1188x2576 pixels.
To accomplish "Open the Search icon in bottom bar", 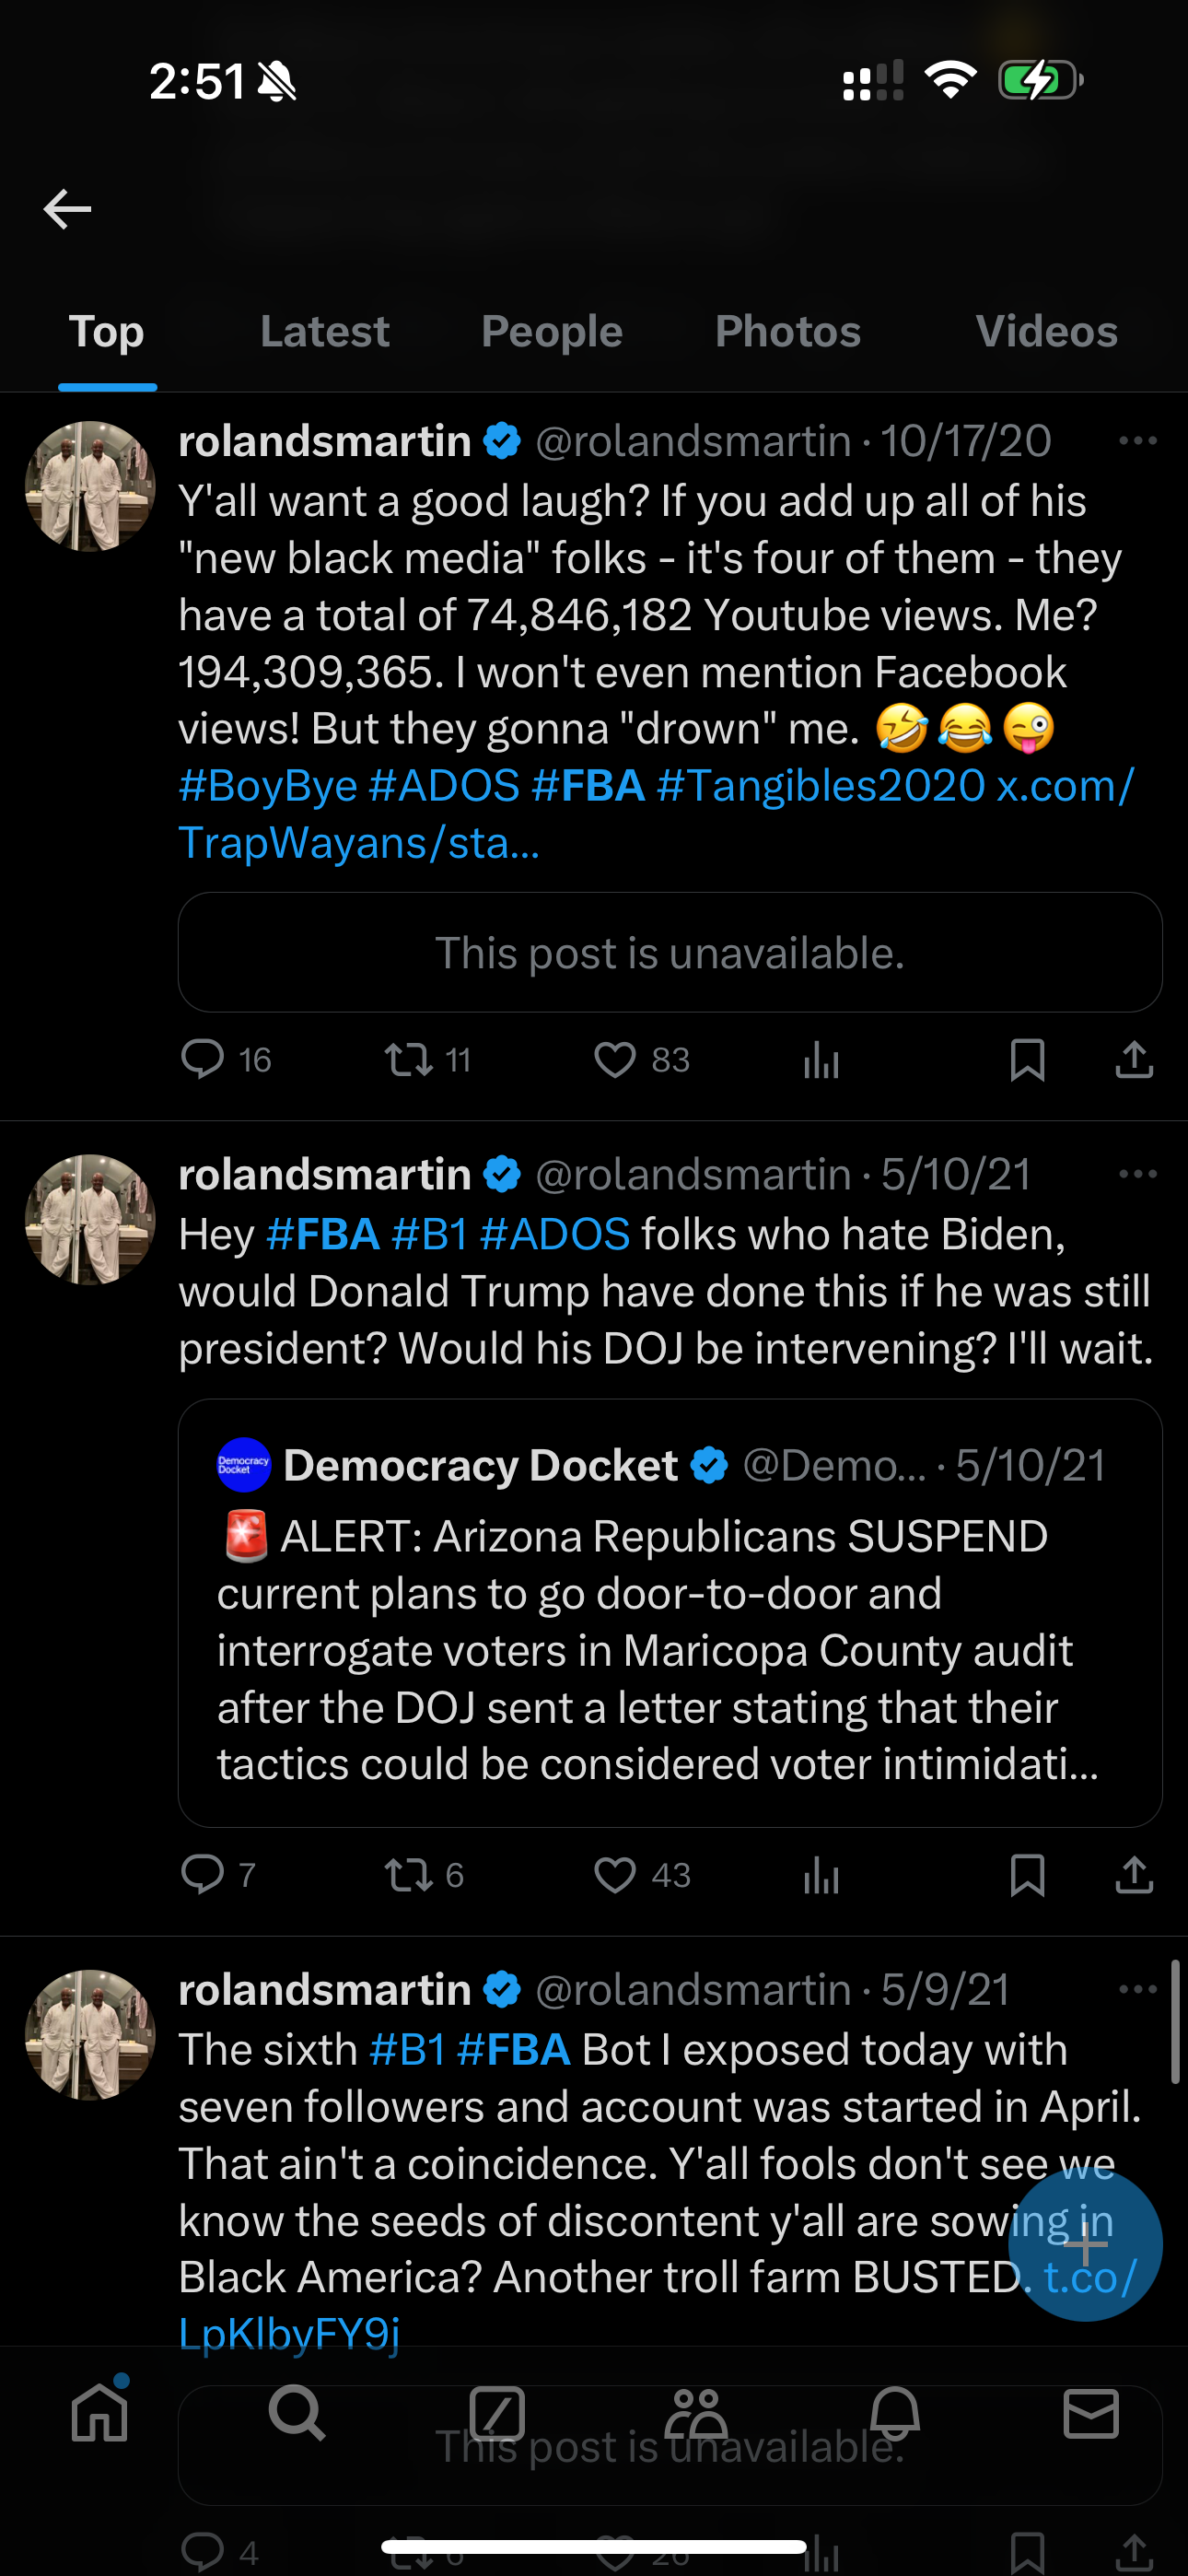I will [x=297, y=2412].
